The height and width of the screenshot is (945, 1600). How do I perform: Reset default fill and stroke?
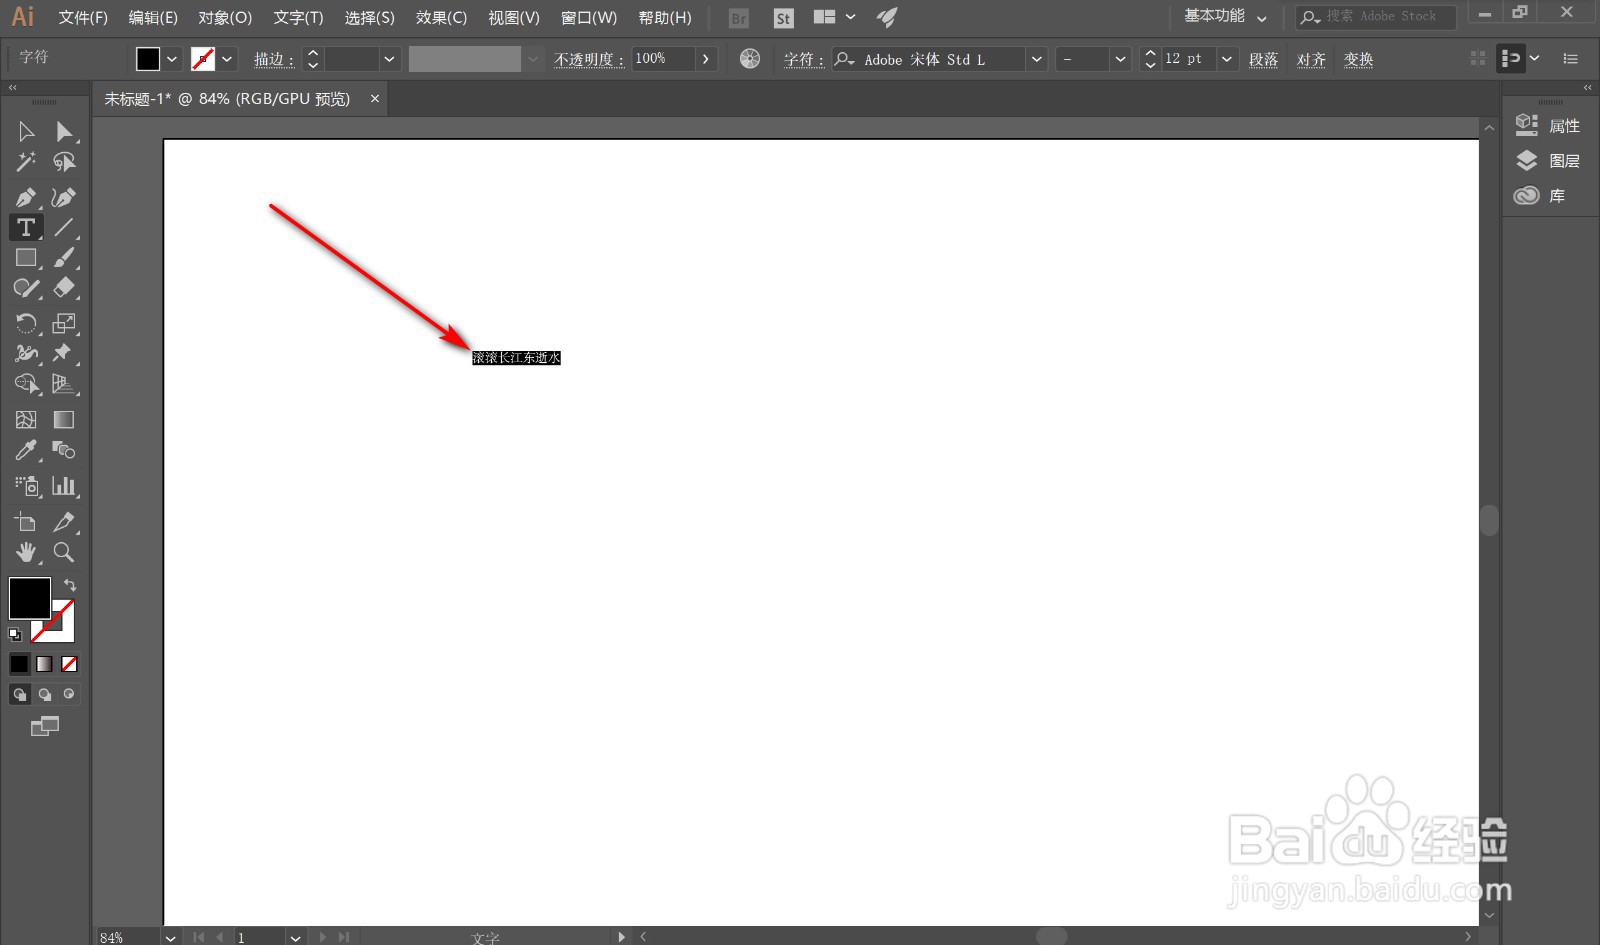pyautogui.click(x=15, y=634)
